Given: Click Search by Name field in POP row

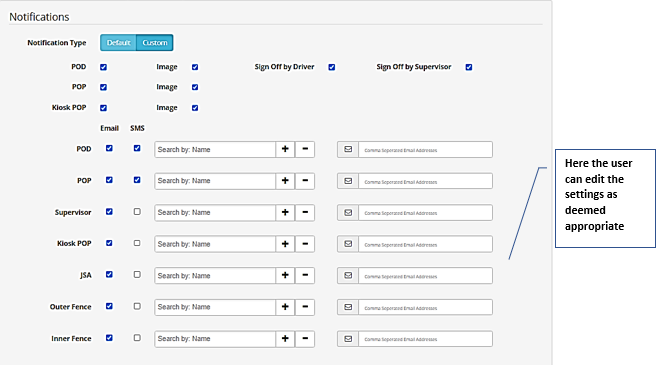Looking at the screenshot, I should (215, 181).
